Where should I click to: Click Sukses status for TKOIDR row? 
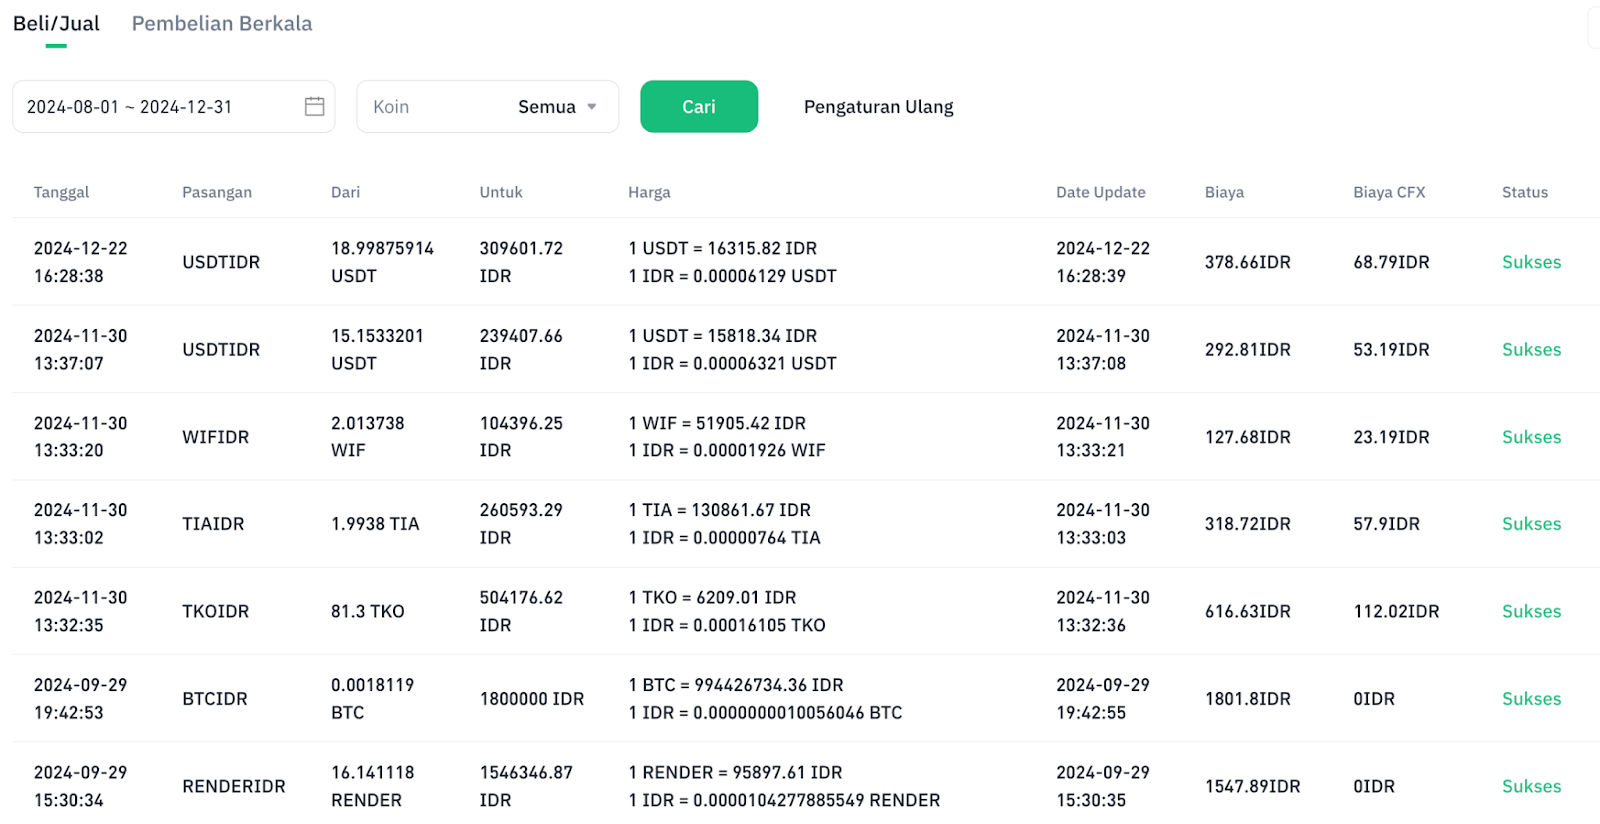click(1531, 611)
